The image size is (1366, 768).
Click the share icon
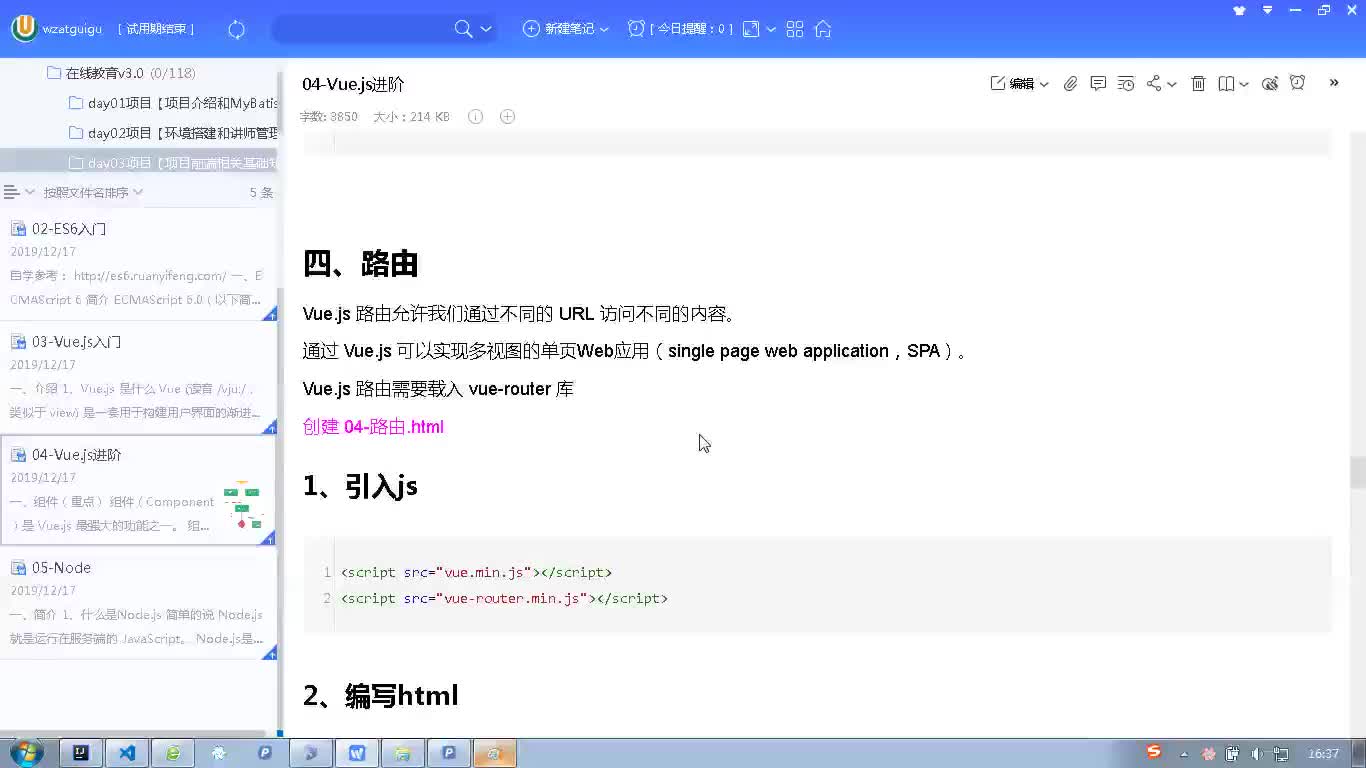(1154, 84)
